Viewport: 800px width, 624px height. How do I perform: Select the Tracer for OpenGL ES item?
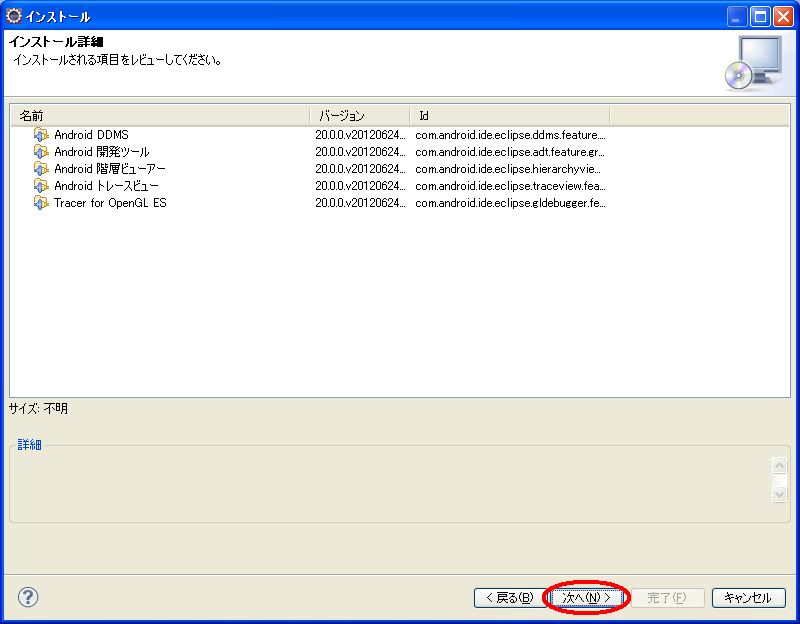110,203
